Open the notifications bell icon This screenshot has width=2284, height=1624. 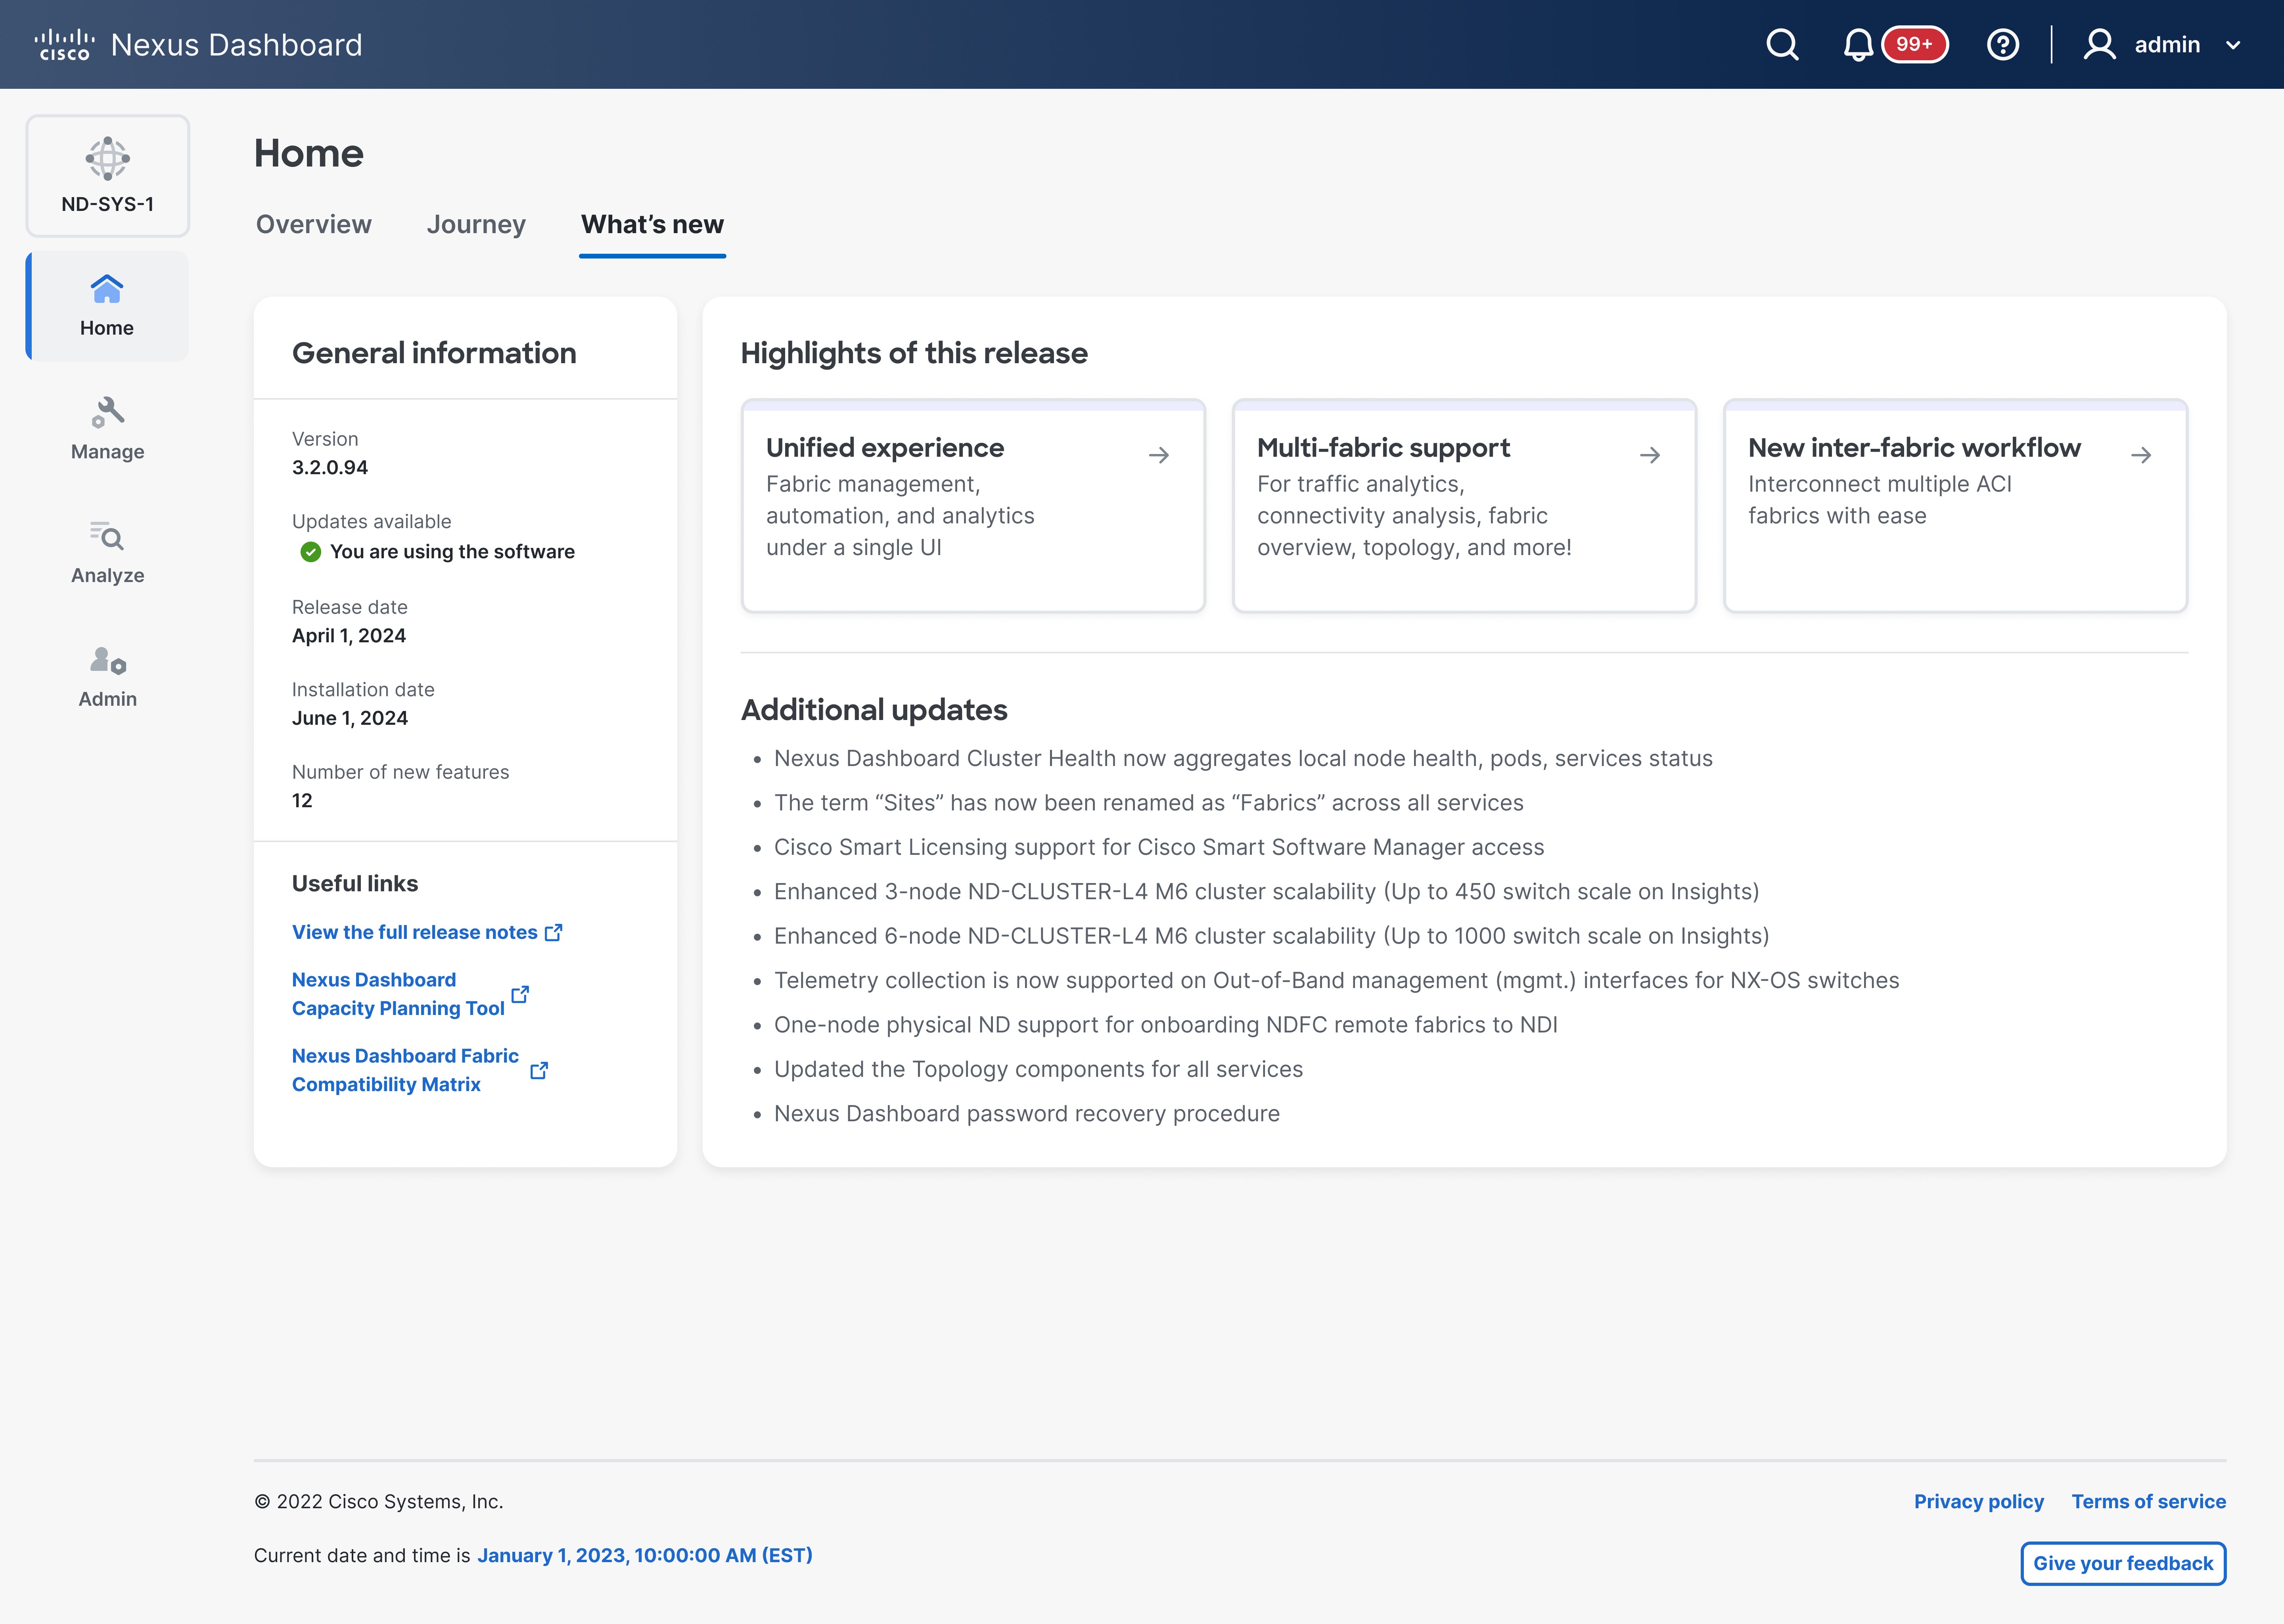[1858, 45]
